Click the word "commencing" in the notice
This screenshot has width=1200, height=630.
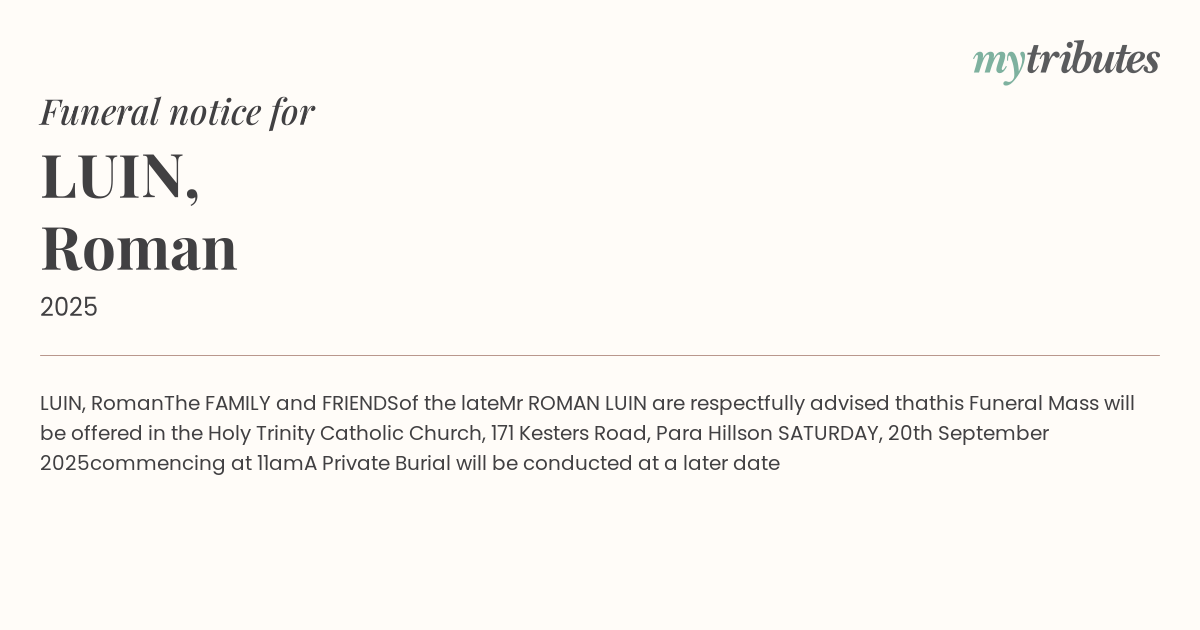click(159, 463)
